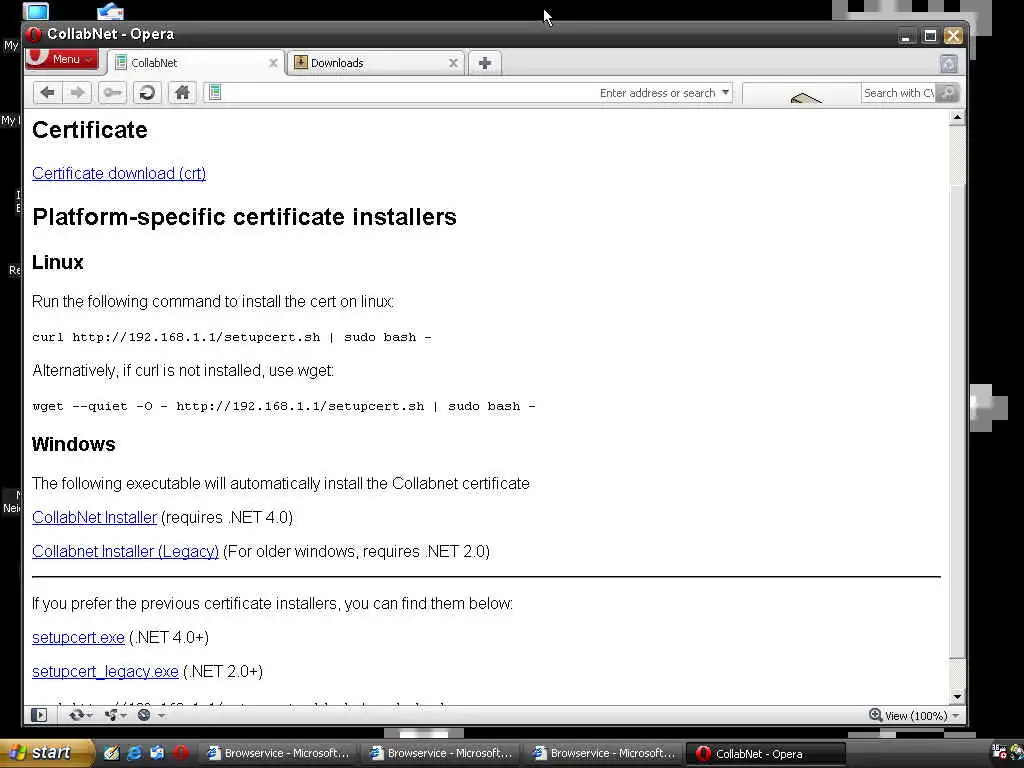The height and width of the screenshot is (768, 1024).
Task: Reload the page
Action: click(x=147, y=93)
